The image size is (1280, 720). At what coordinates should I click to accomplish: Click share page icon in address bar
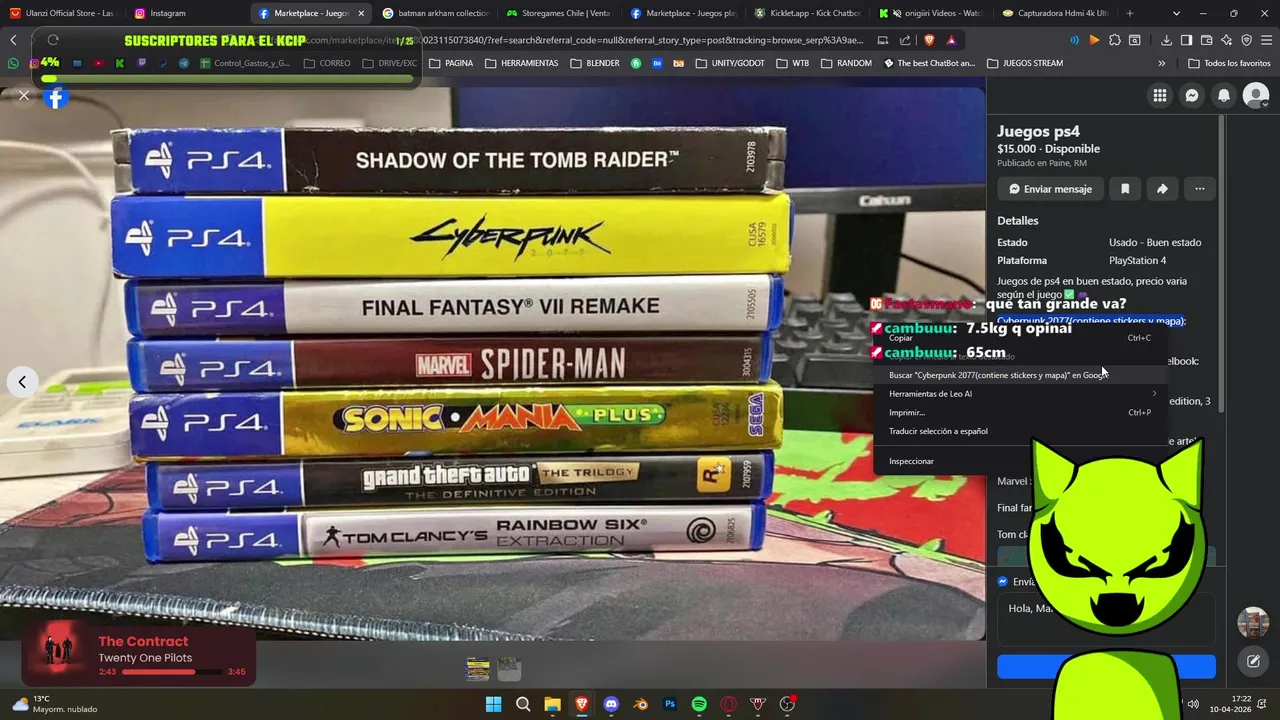click(x=905, y=40)
